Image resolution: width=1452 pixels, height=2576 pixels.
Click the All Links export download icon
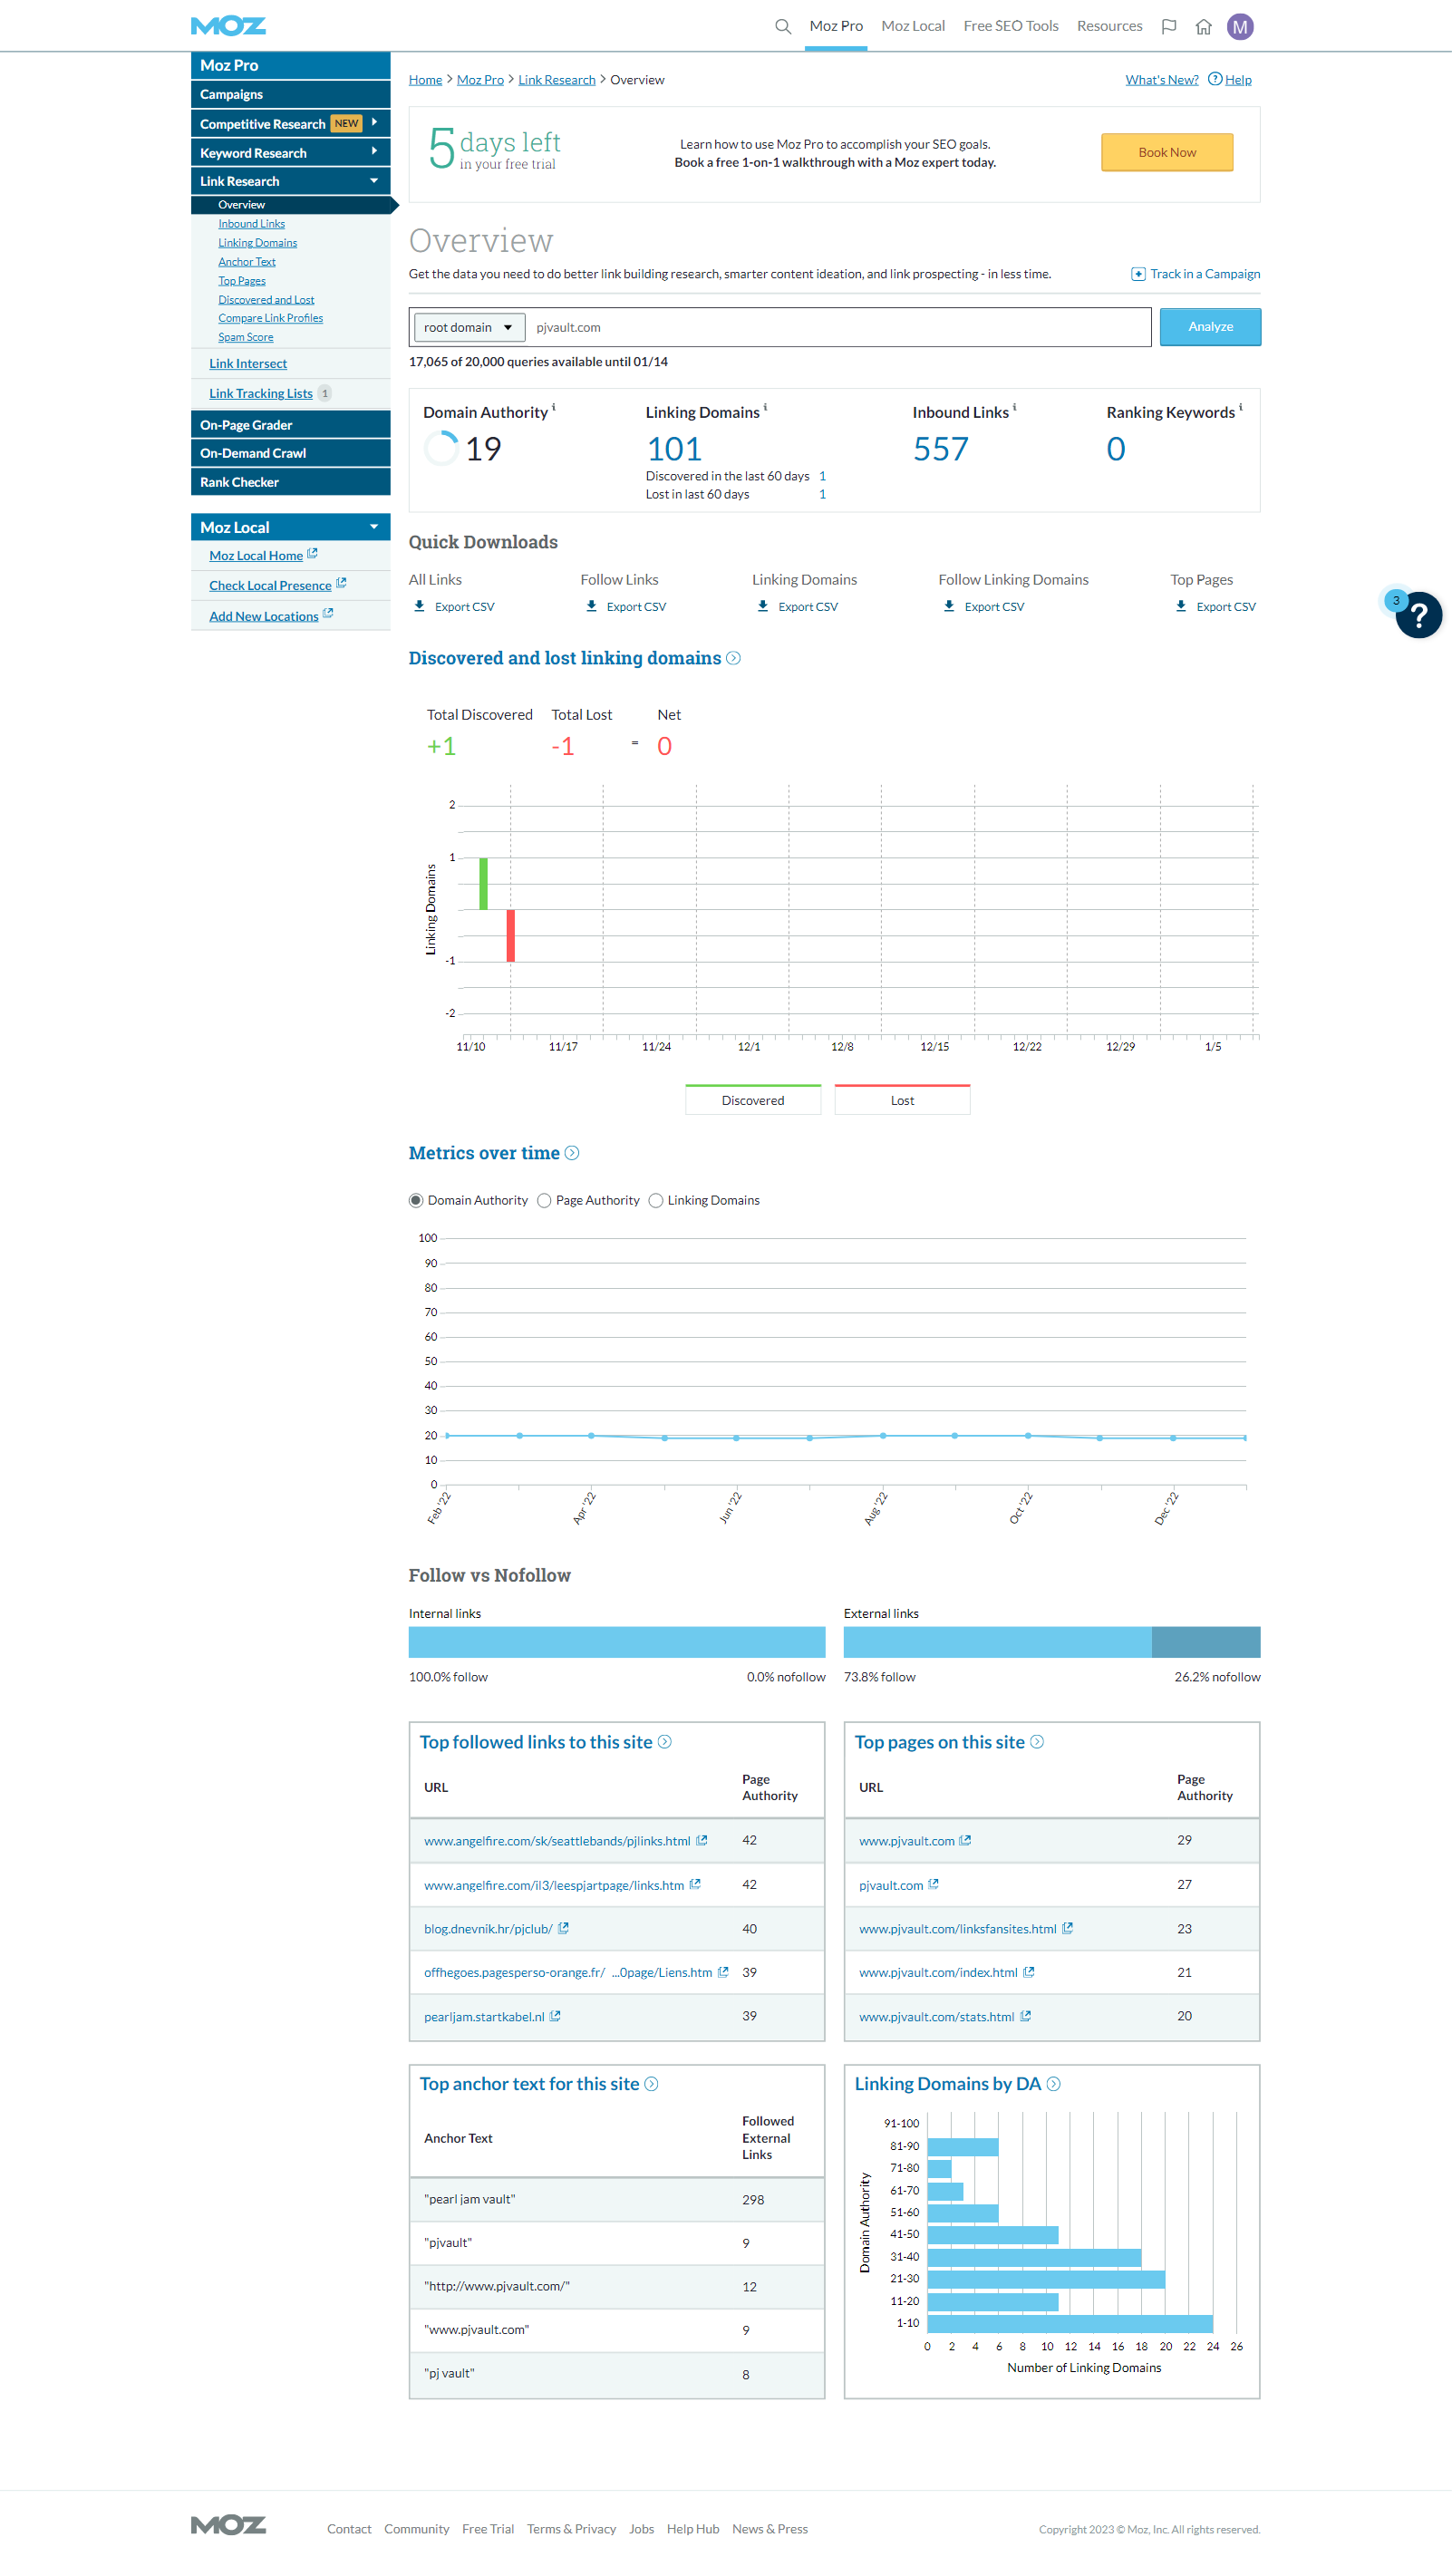pos(419,606)
